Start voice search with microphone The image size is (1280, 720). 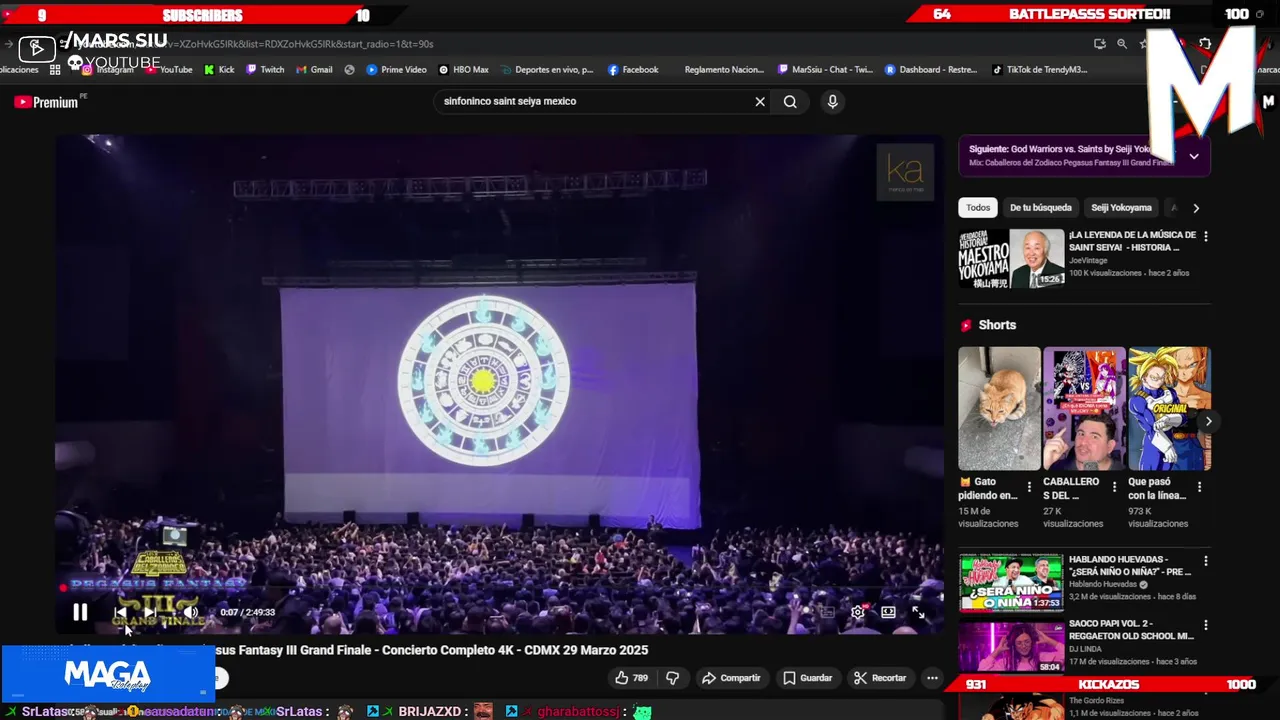coord(832,101)
